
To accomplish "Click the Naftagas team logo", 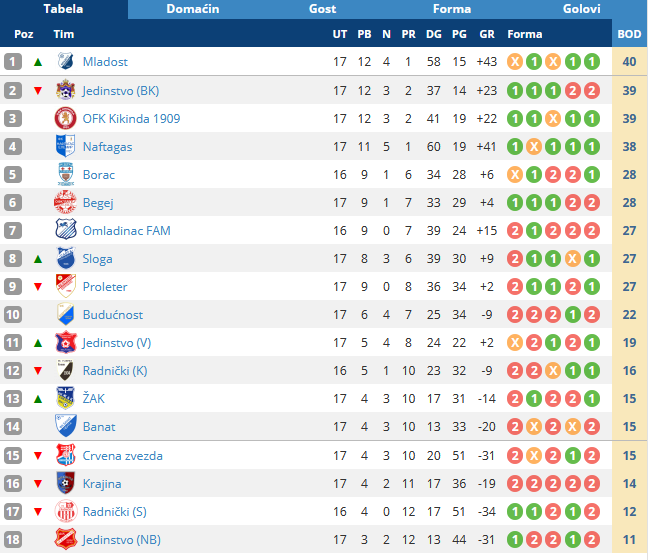I will pyautogui.click(x=66, y=146).
